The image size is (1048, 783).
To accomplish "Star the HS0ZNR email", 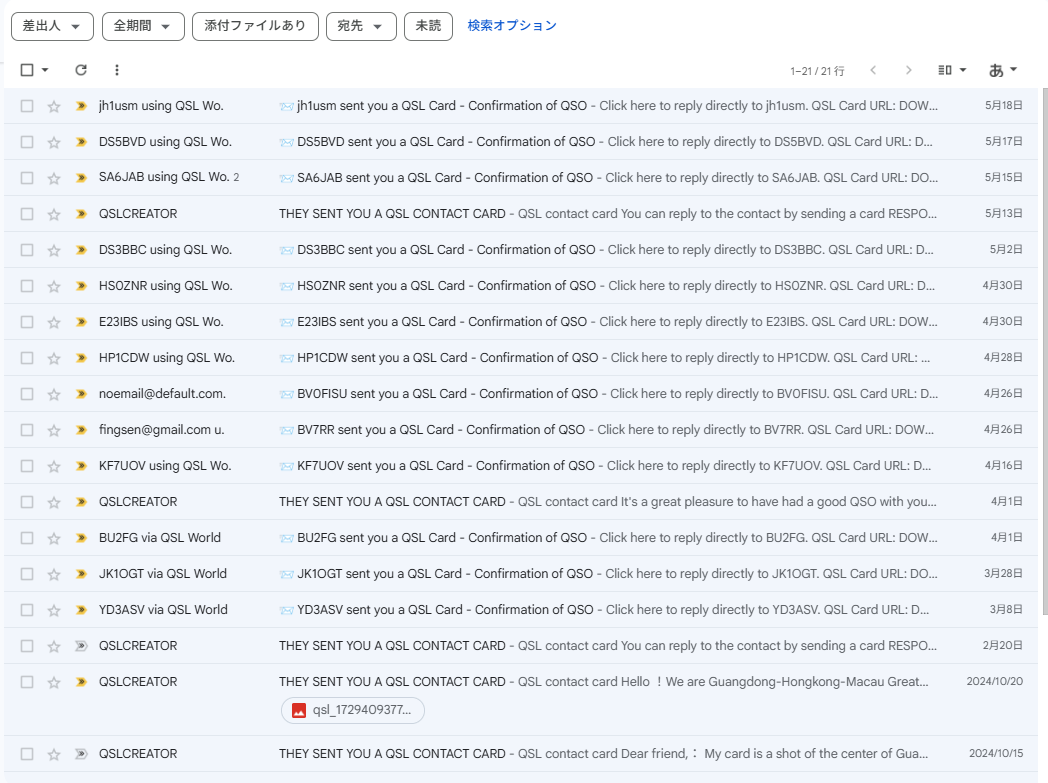I will [54, 287].
